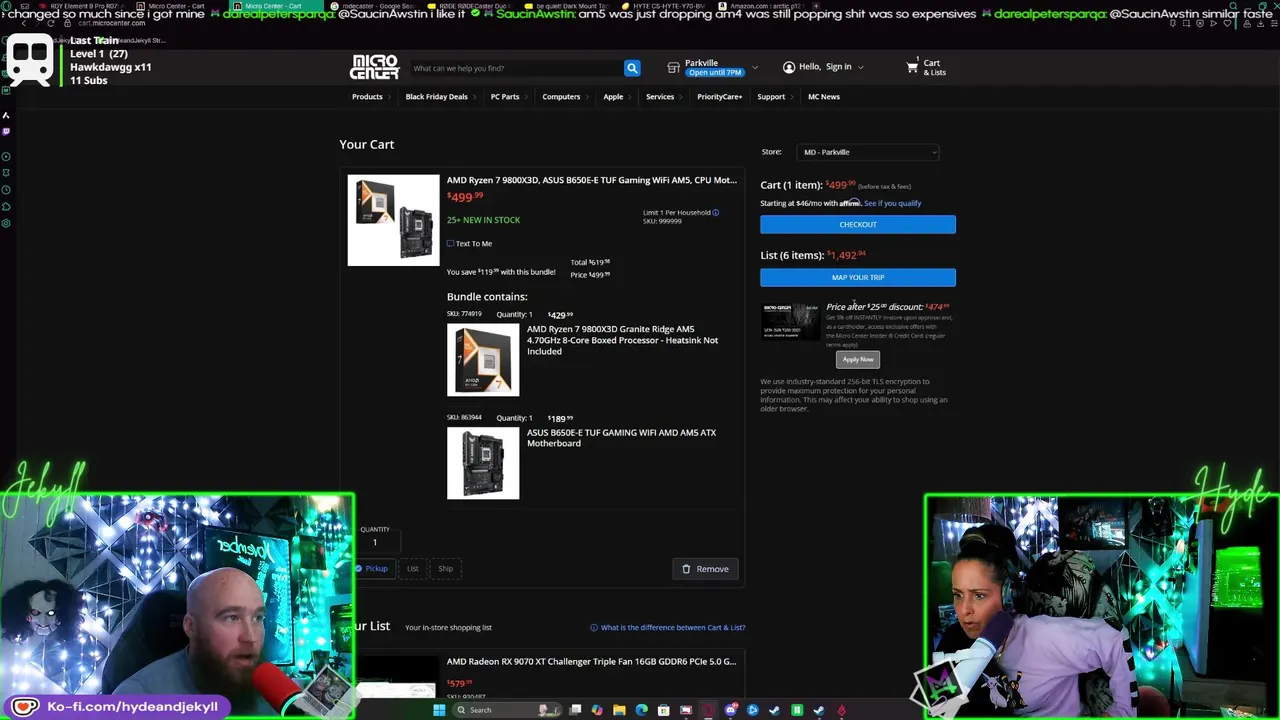The height and width of the screenshot is (720, 1280).
Task: Open Task View on the taskbar
Action: pos(575,710)
